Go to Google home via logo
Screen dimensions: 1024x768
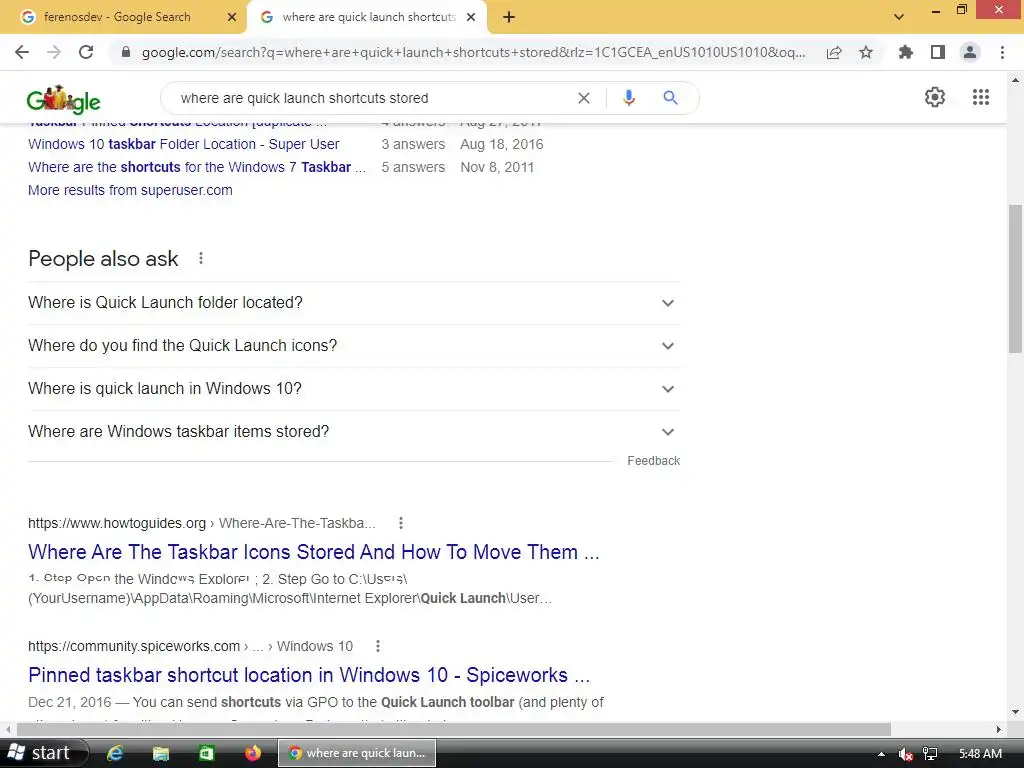tap(63, 99)
